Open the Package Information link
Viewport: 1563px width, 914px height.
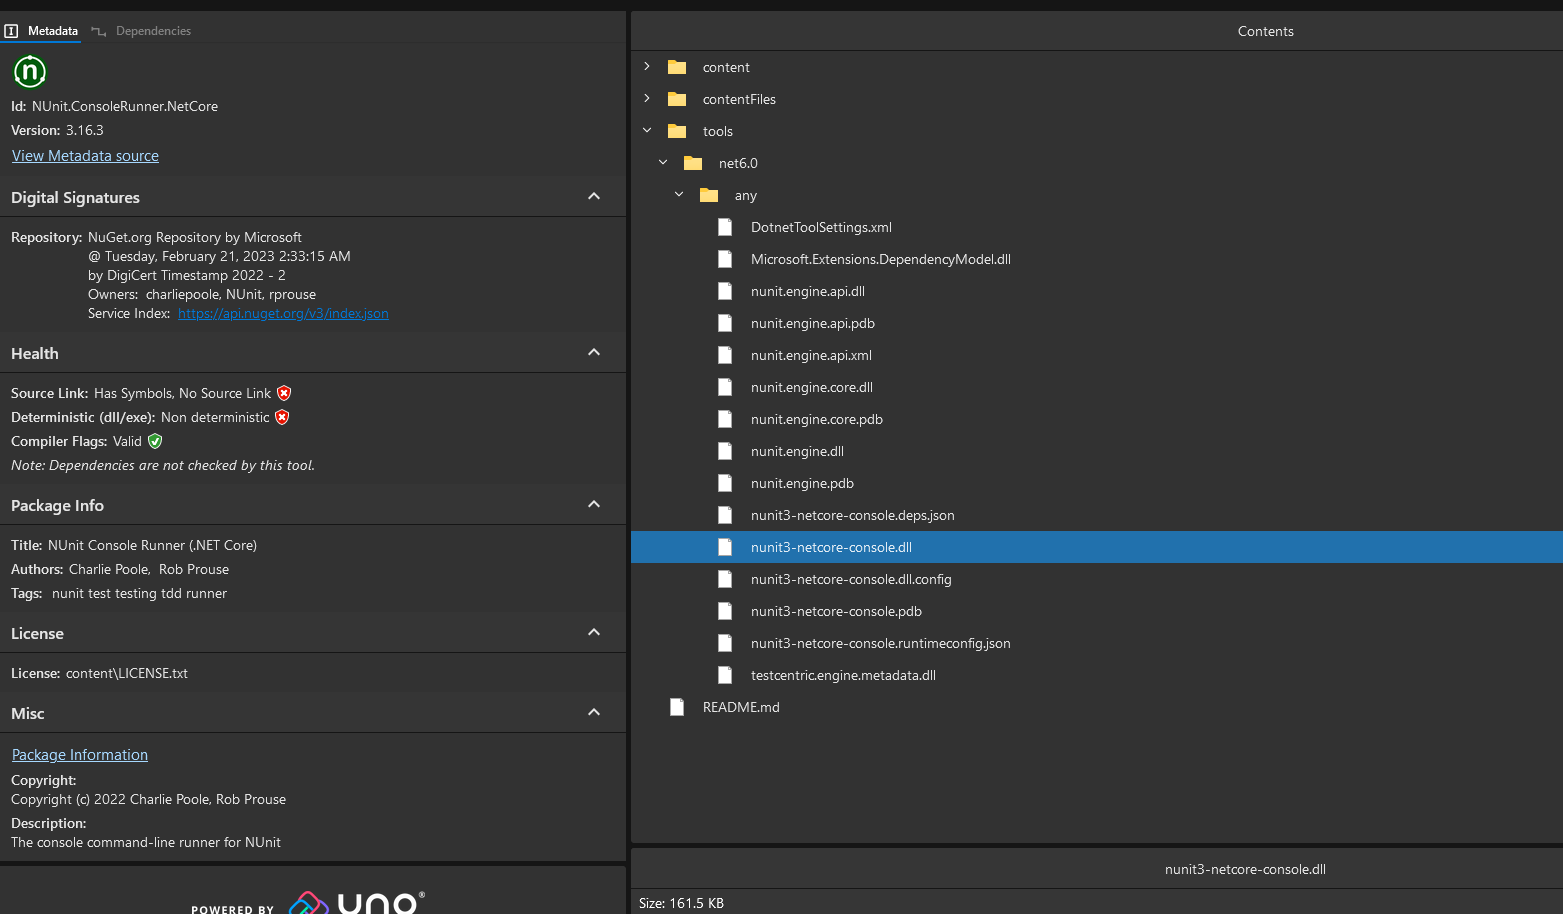[x=79, y=754]
